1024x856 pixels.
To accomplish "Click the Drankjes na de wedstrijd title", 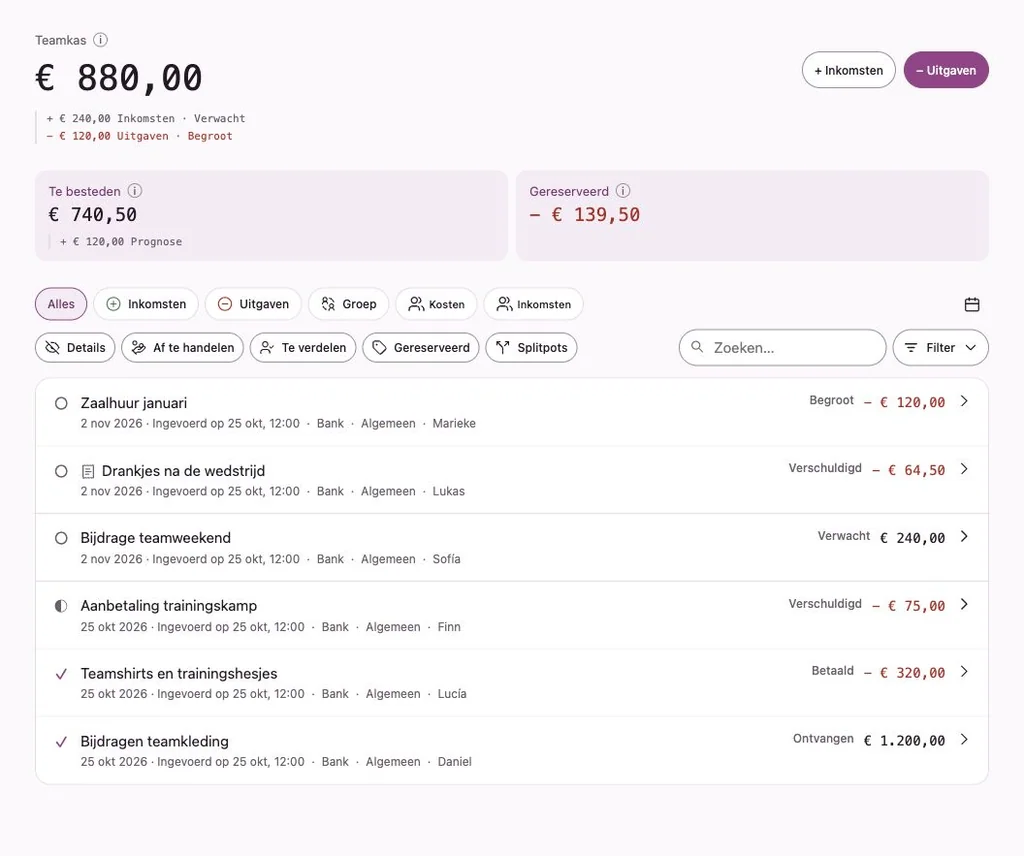I will point(184,471).
